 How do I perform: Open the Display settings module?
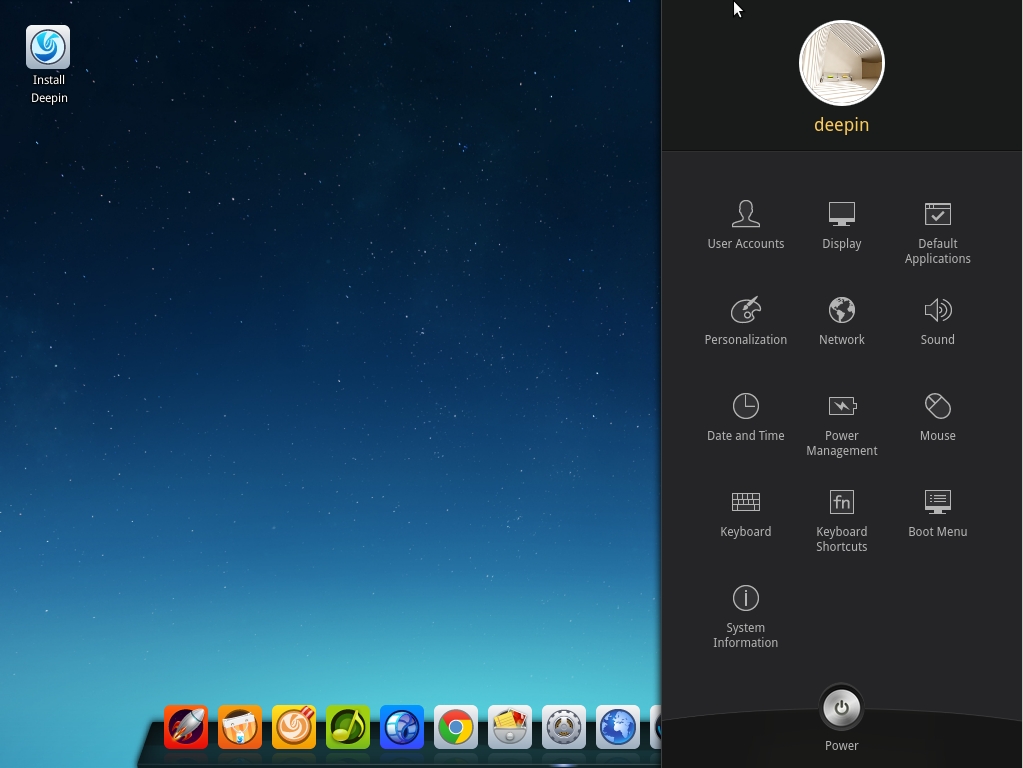click(842, 224)
